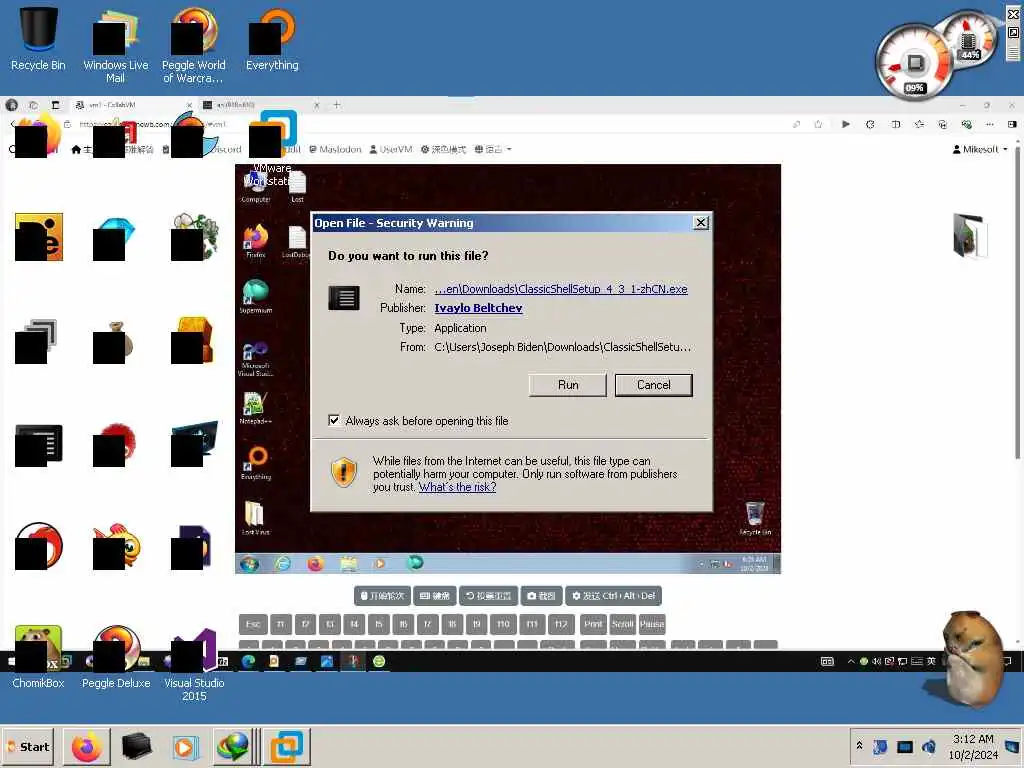Open the Notepad++ shortcut on the VM desktop
This screenshot has height=768, width=1024.
point(255,408)
